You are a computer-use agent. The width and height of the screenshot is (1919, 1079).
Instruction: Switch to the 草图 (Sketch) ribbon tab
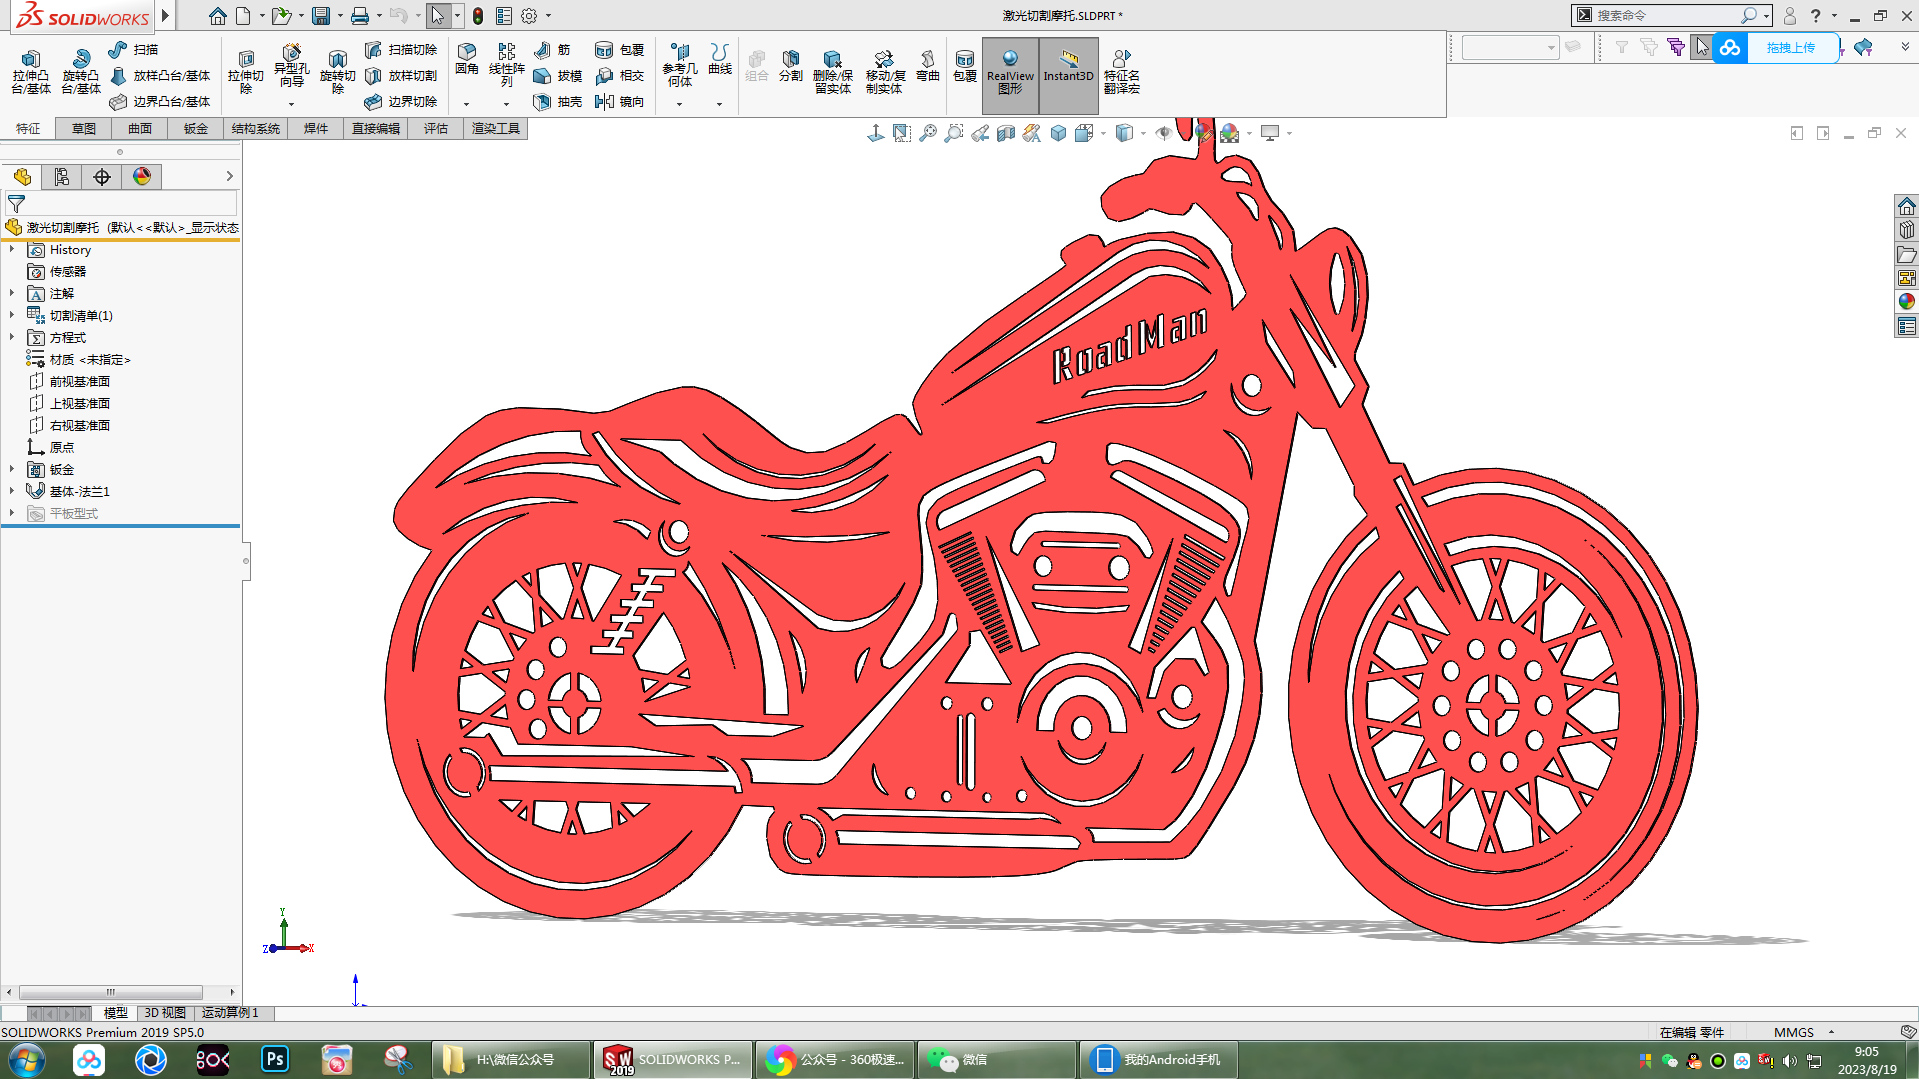84,128
